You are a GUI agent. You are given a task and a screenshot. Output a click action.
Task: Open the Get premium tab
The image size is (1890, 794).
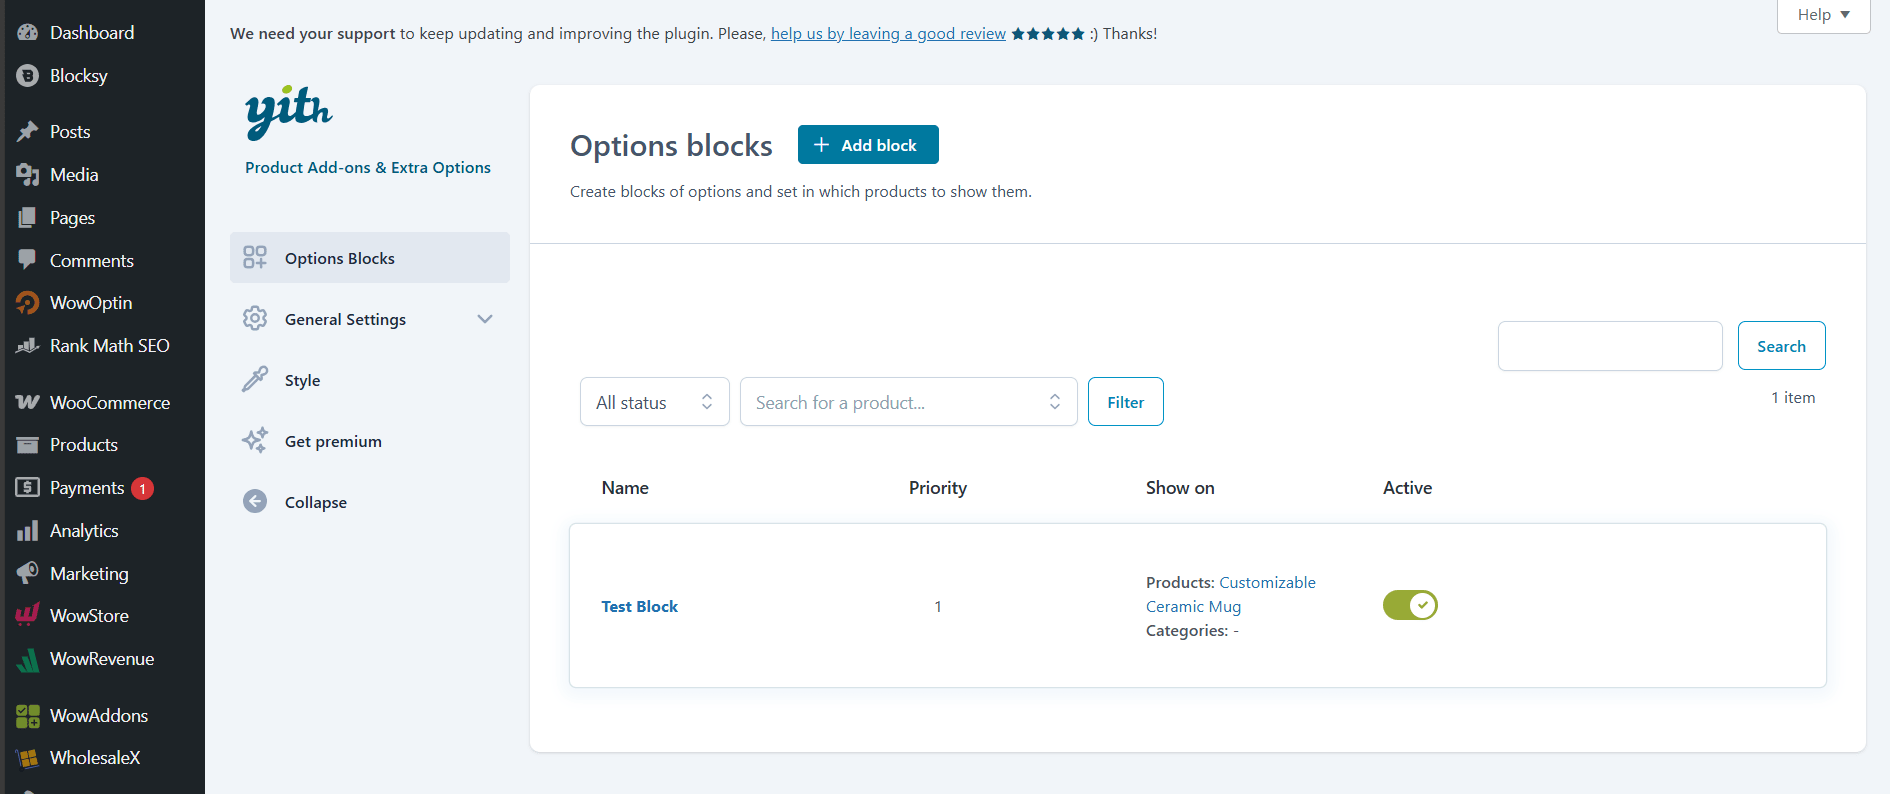[370, 441]
